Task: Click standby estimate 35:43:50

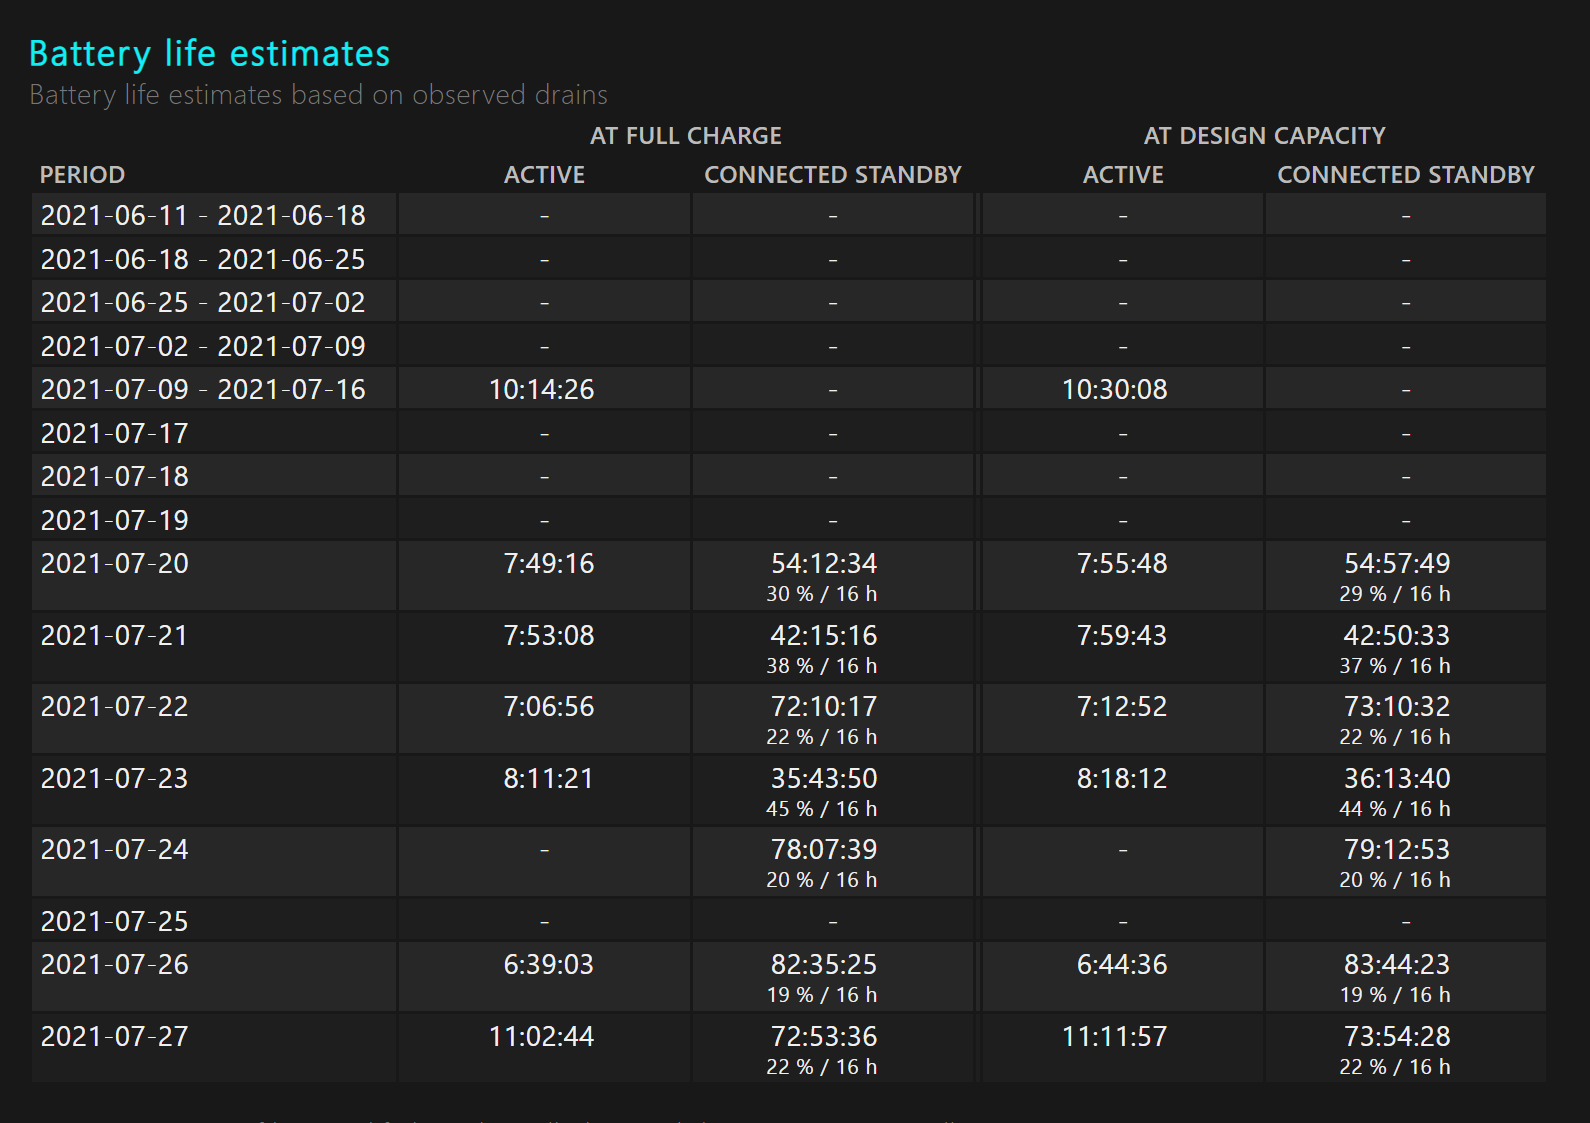Action: coord(824,779)
